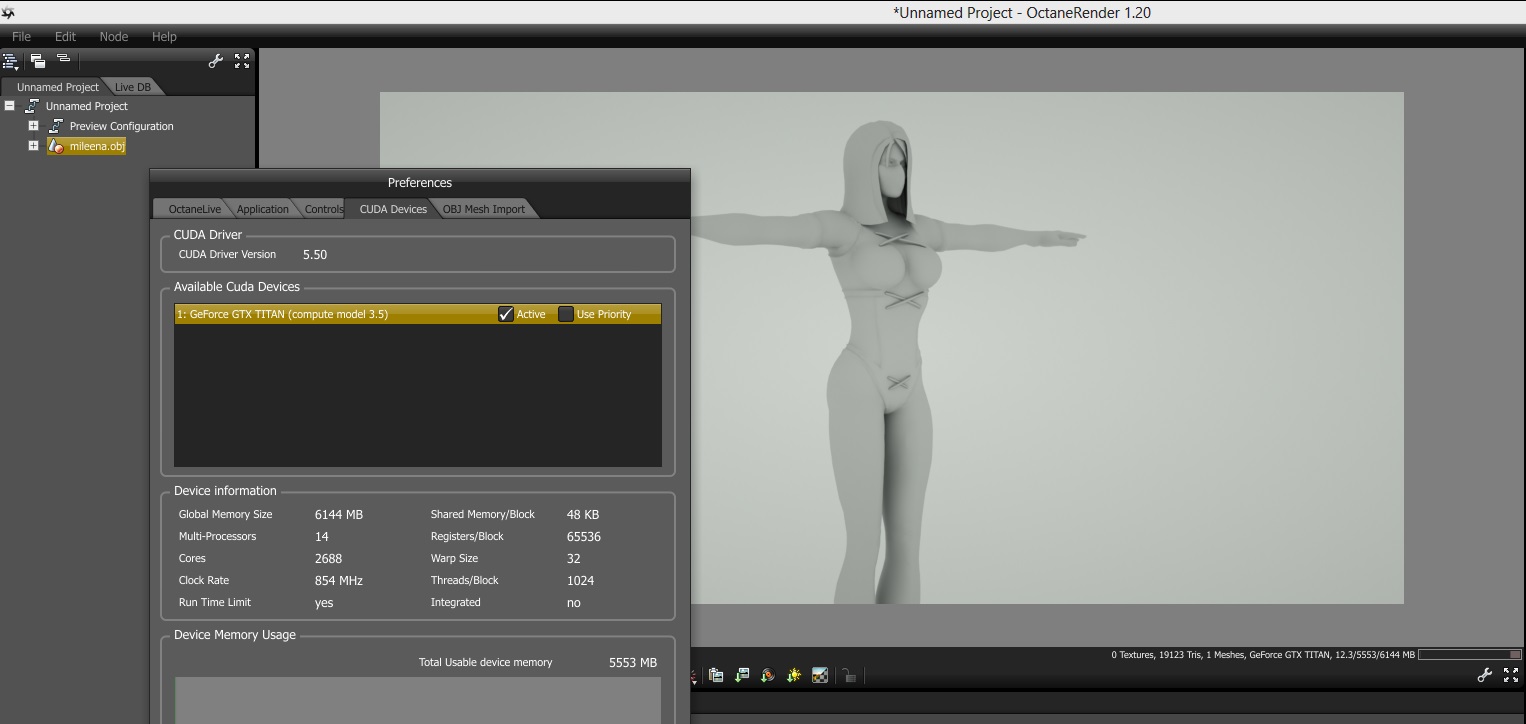Enable Use Priority checkbox
This screenshot has width=1526, height=724.
point(566,314)
